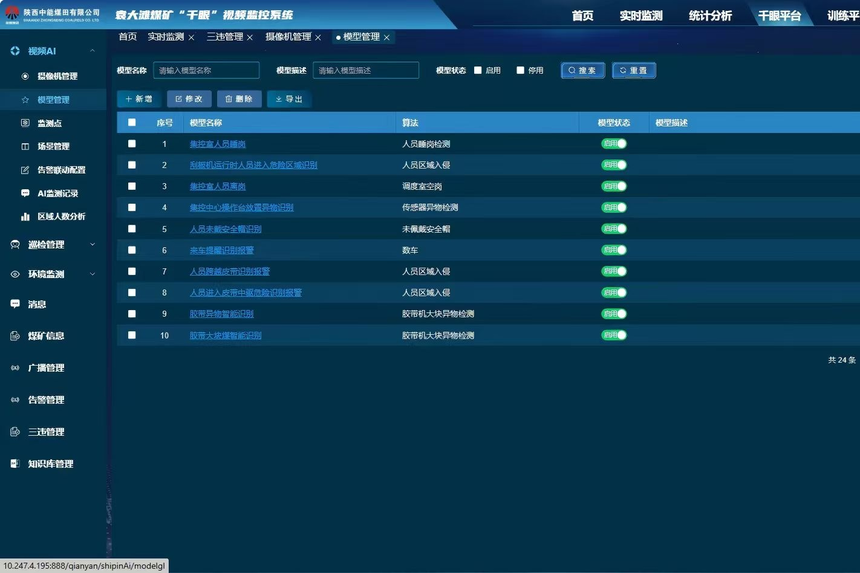
Task: Open 千眼平台 in the top navigation
Action: 779,16
